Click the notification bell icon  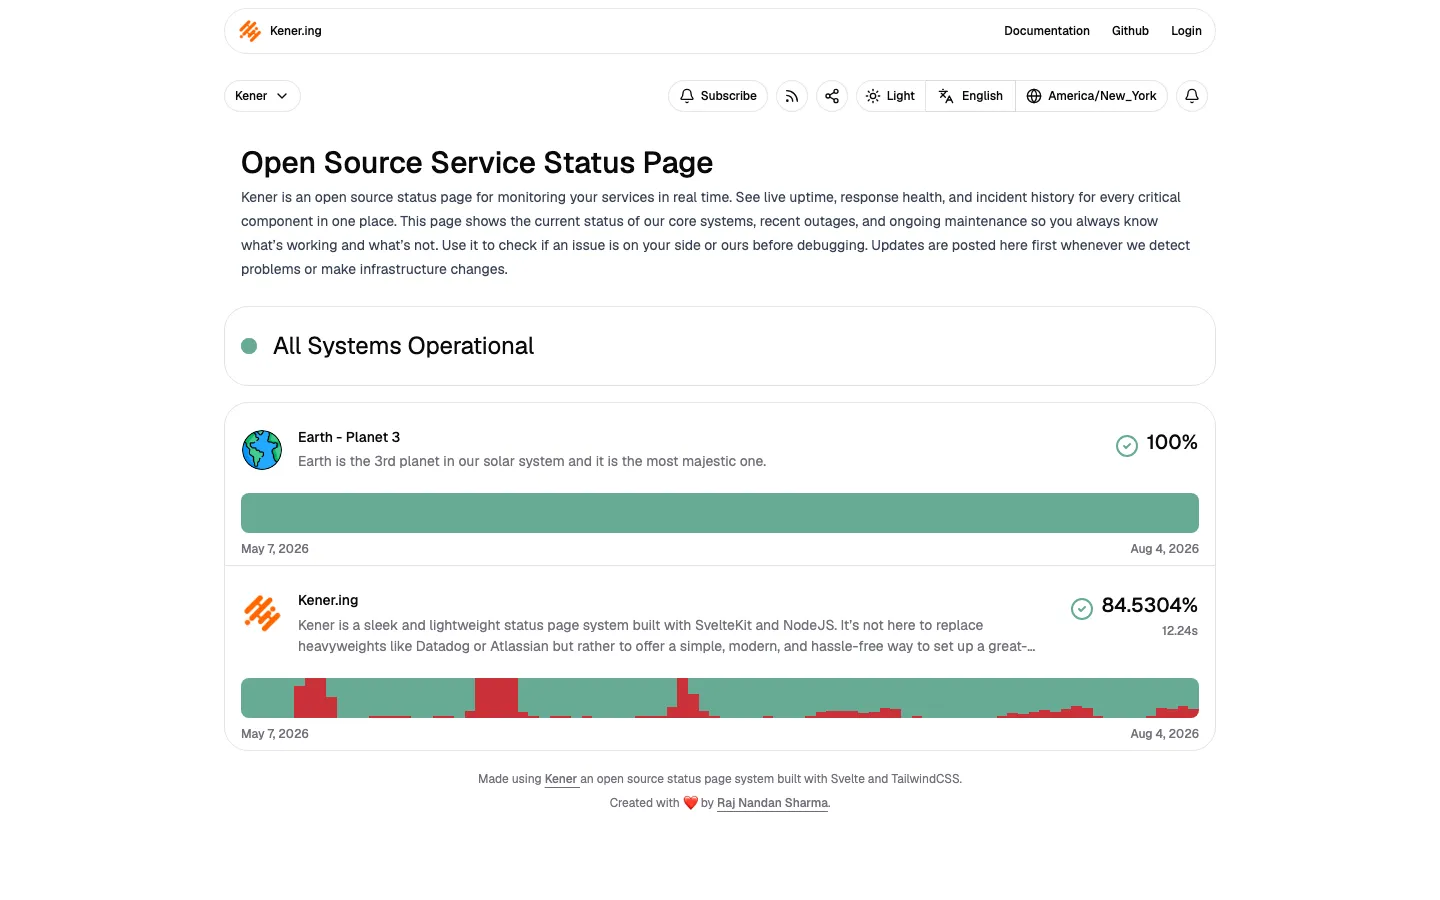1192,96
